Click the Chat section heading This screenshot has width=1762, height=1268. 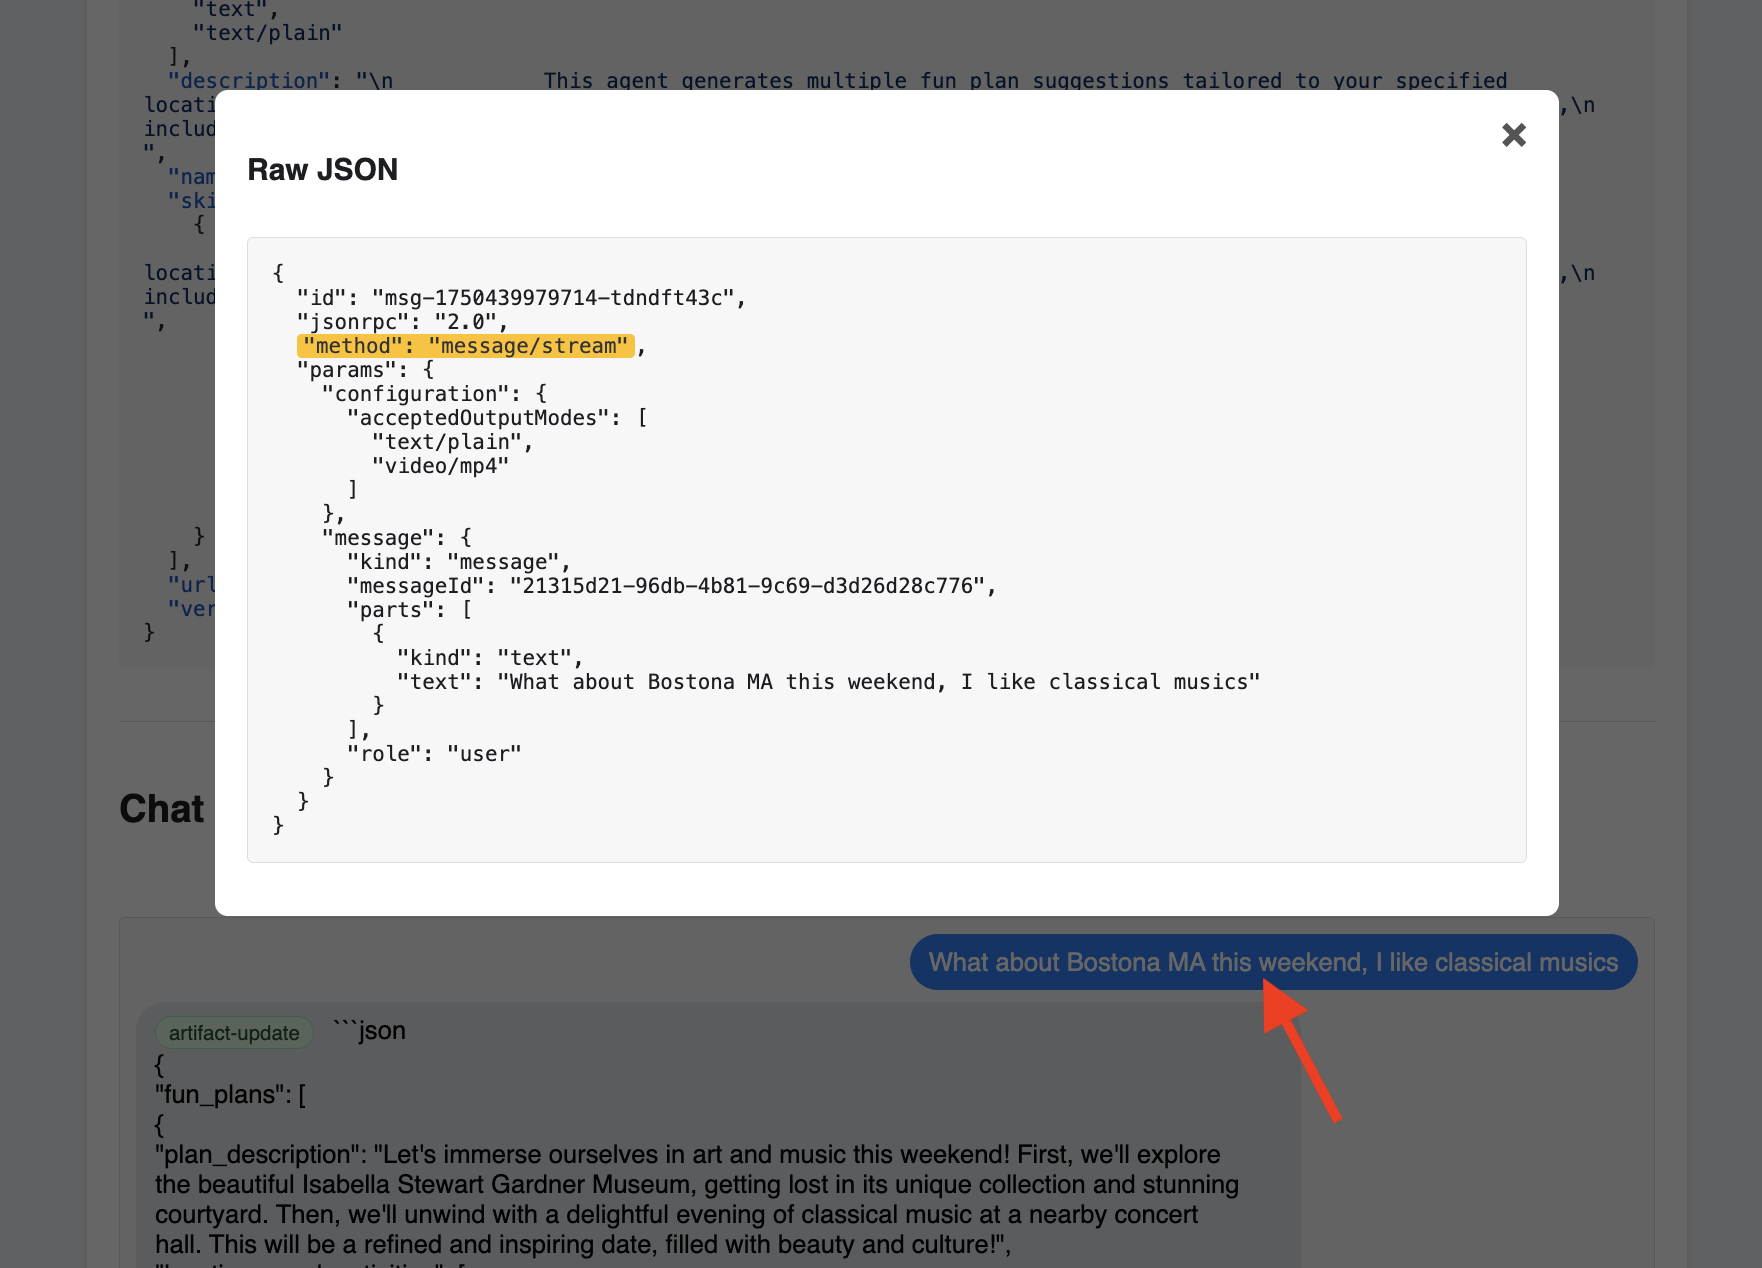[162, 809]
